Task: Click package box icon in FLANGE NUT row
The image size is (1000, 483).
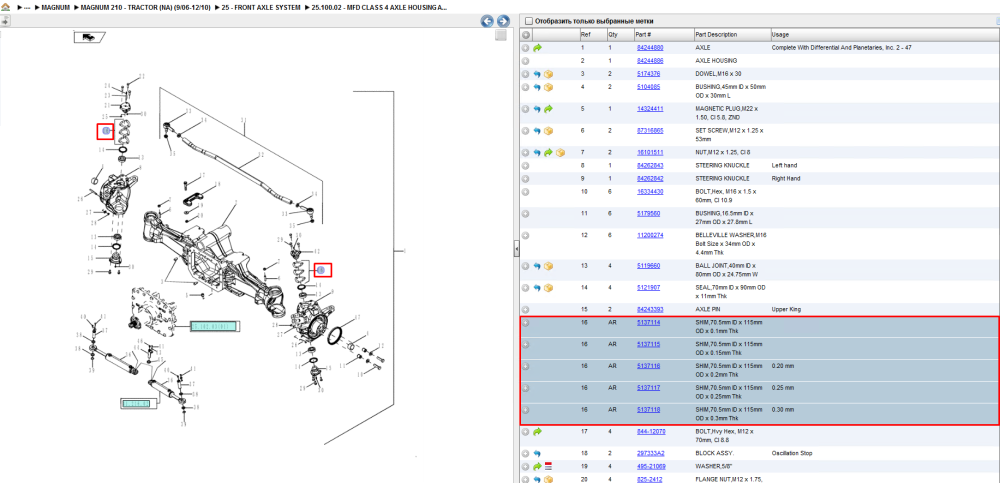Action: (548, 479)
